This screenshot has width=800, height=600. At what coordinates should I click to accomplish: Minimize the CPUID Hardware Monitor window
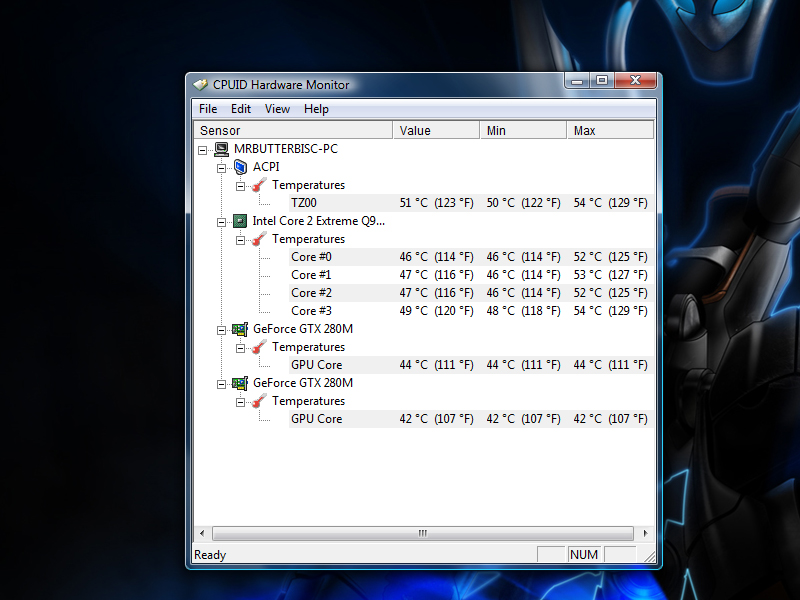(x=577, y=81)
